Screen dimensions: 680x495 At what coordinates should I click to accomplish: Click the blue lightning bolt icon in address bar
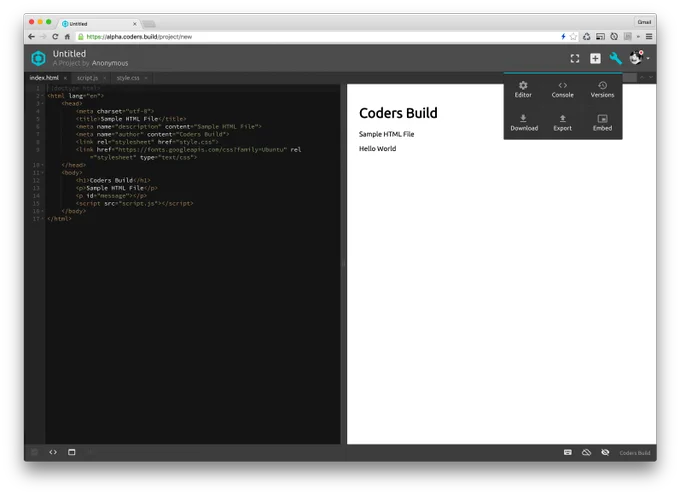click(563, 36)
